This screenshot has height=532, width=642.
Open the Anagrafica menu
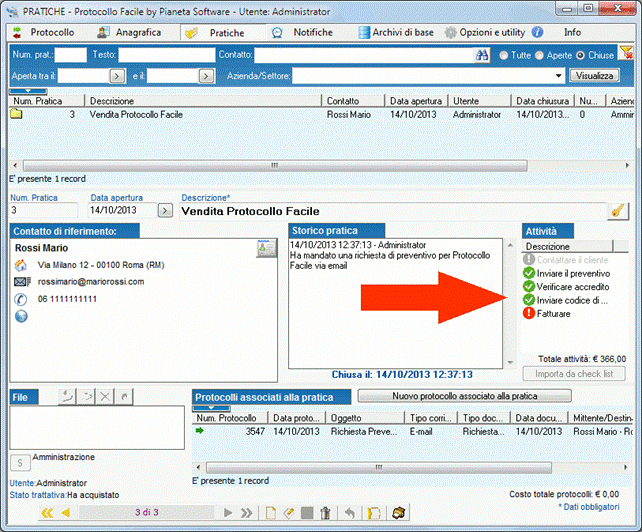tap(129, 32)
